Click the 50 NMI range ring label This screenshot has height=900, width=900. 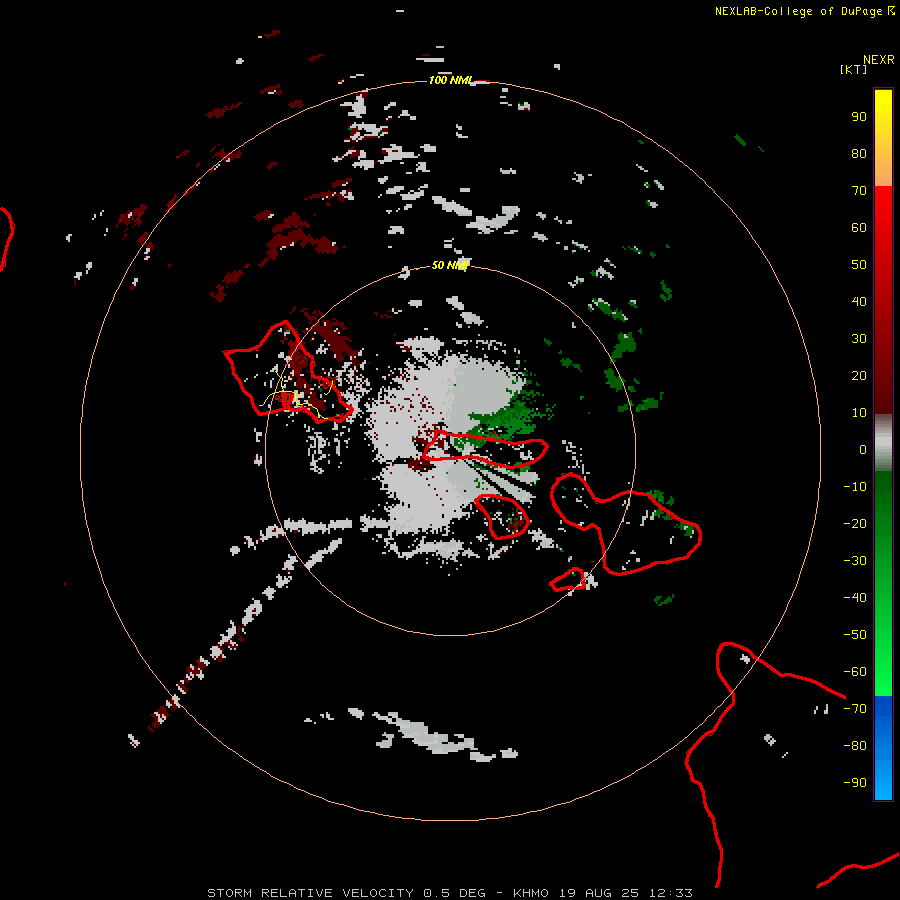tap(451, 265)
